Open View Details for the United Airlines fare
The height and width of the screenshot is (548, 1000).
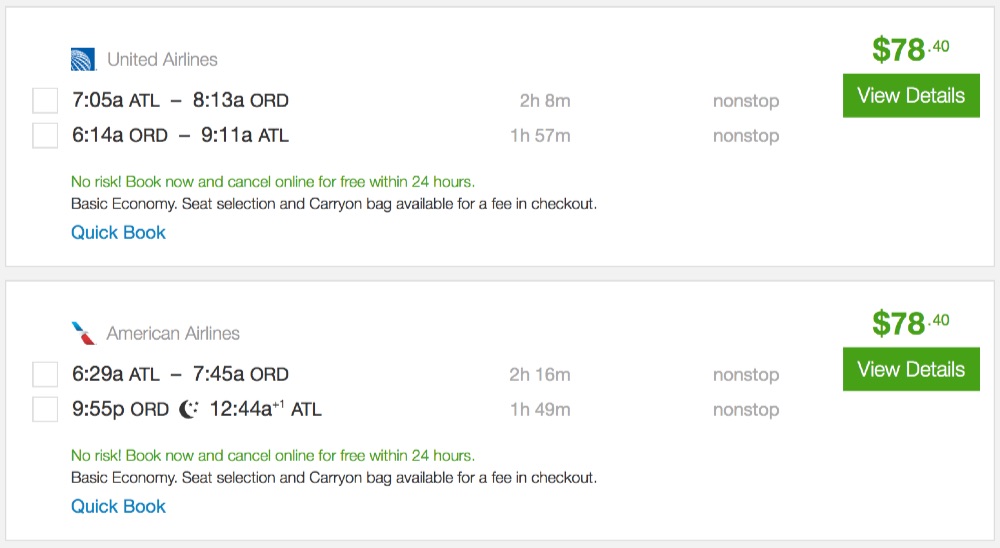point(911,96)
